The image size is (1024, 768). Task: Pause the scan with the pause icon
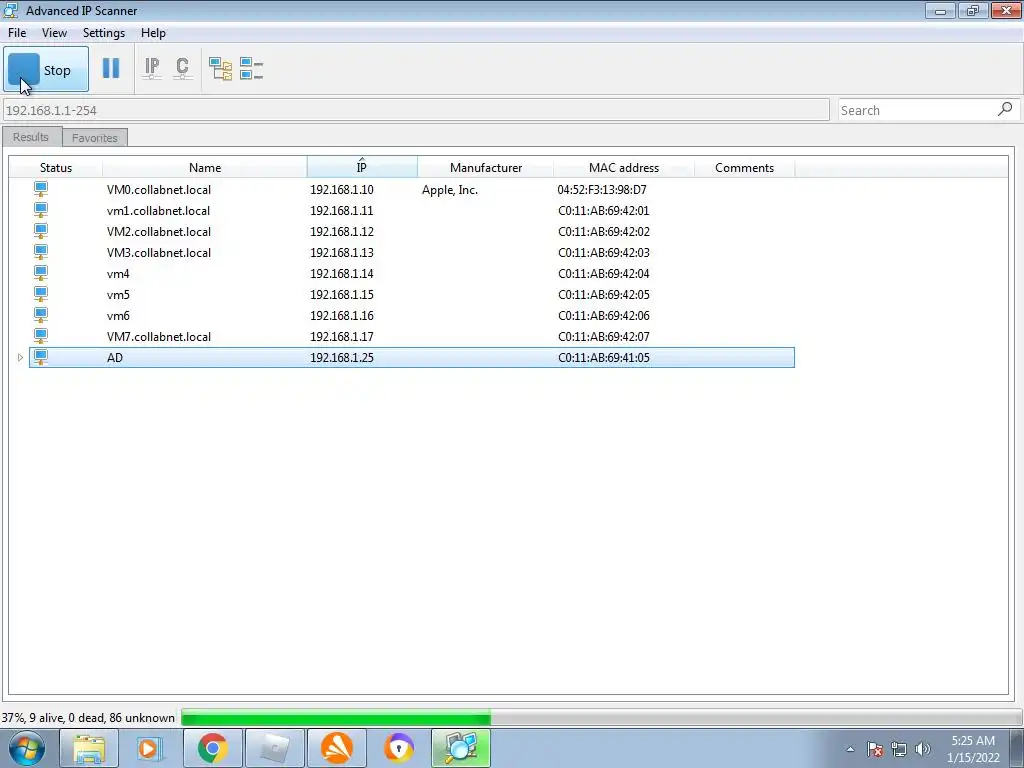111,68
